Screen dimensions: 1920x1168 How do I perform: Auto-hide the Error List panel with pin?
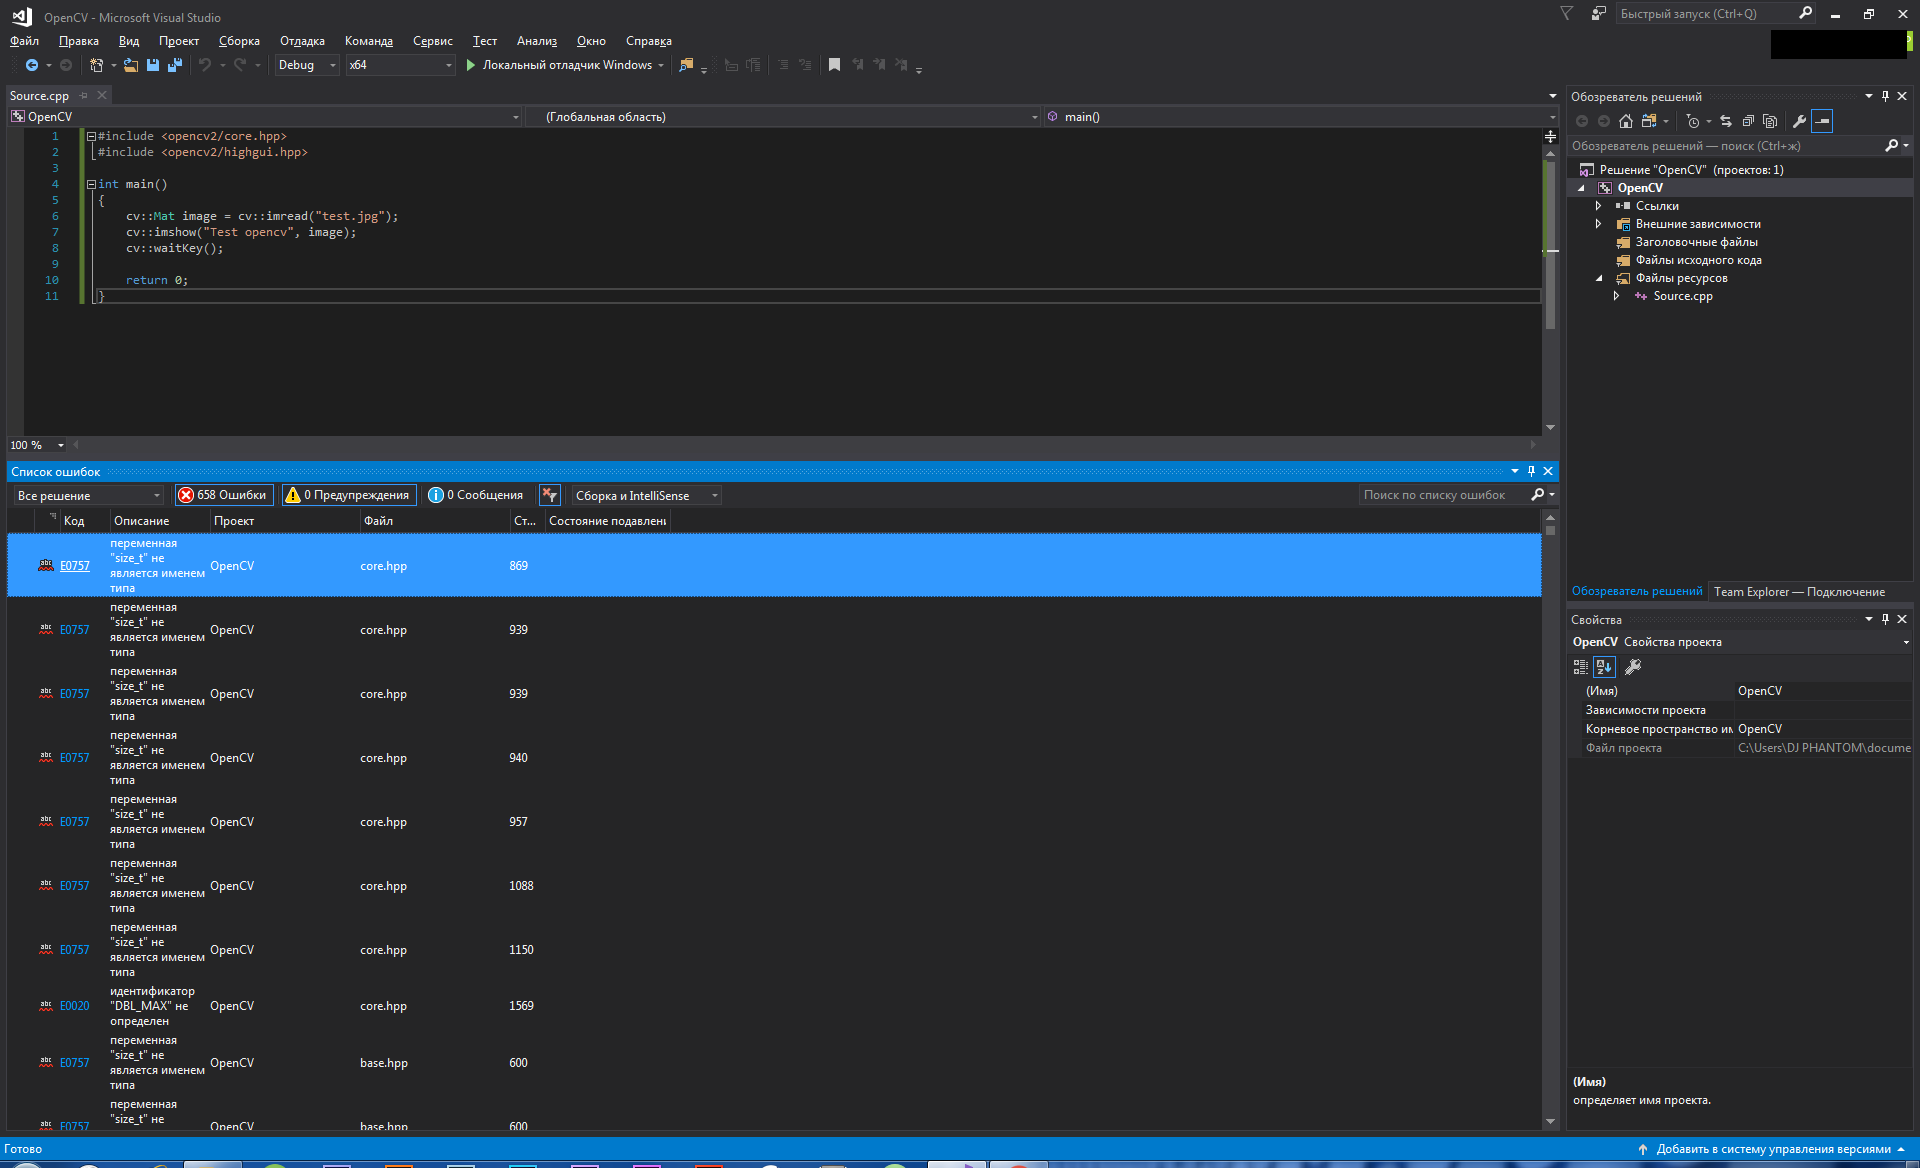tap(1531, 471)
